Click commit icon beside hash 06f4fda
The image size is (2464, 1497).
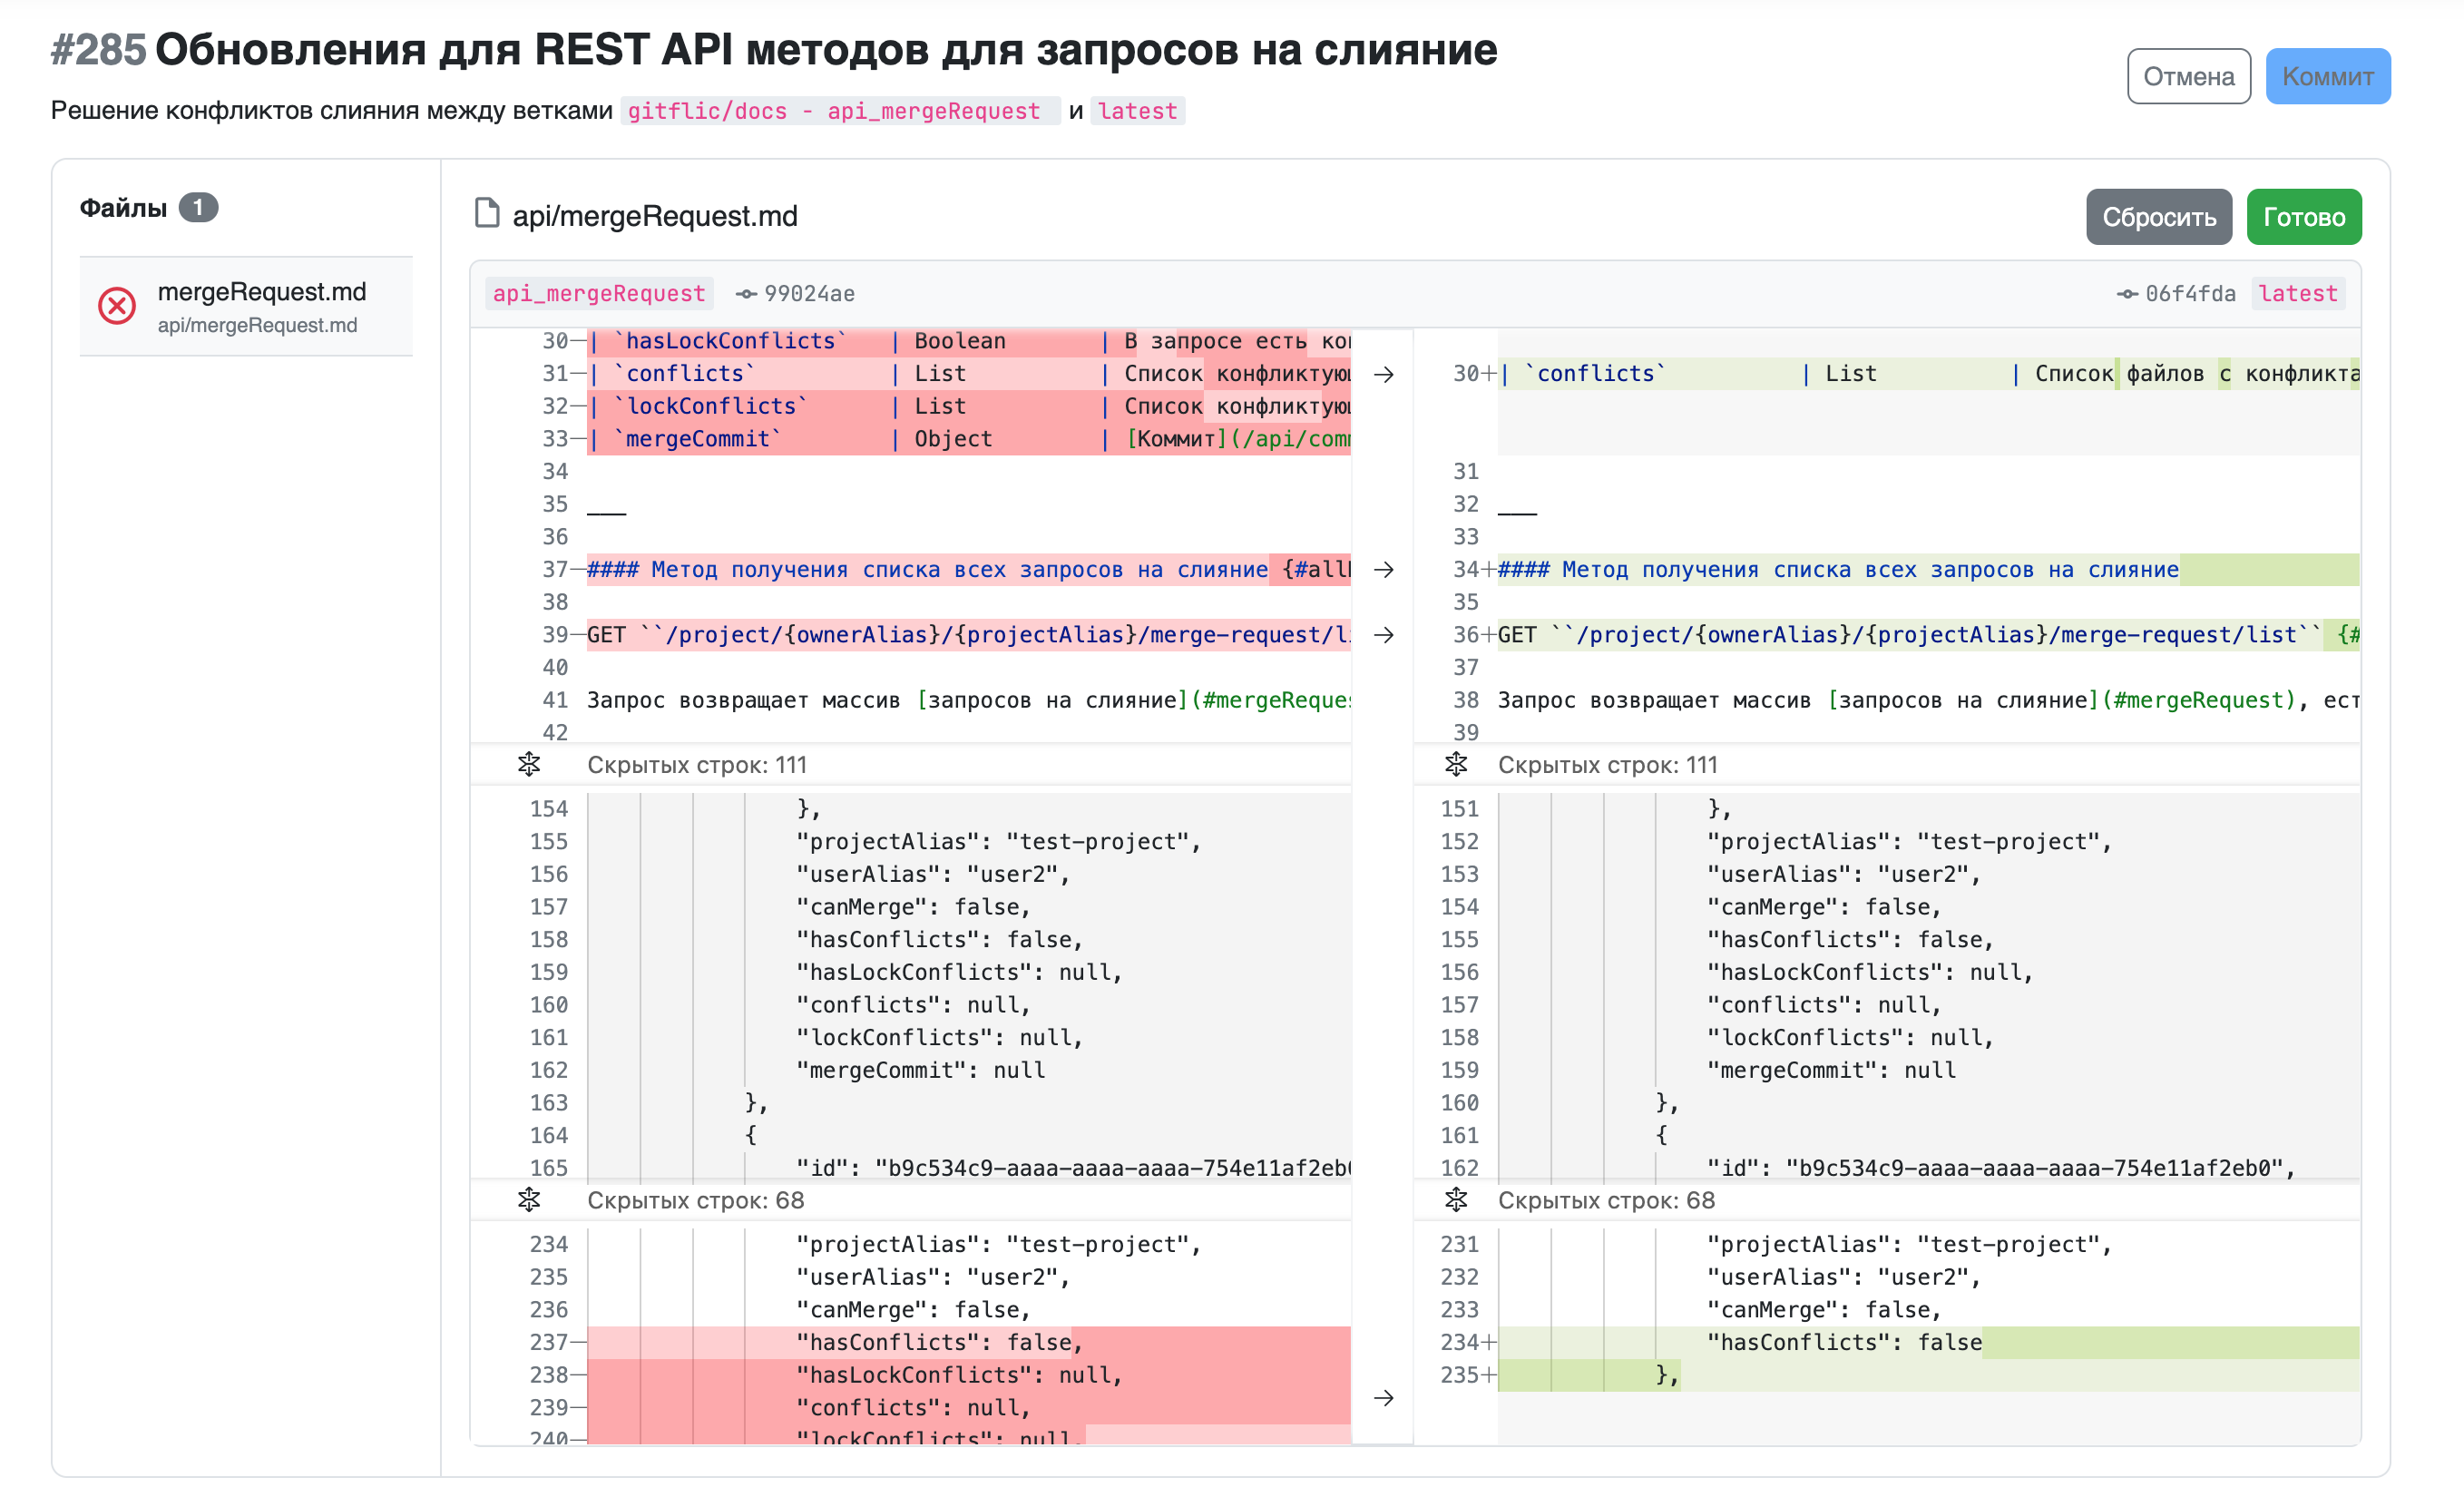(x=2127, y=294)
